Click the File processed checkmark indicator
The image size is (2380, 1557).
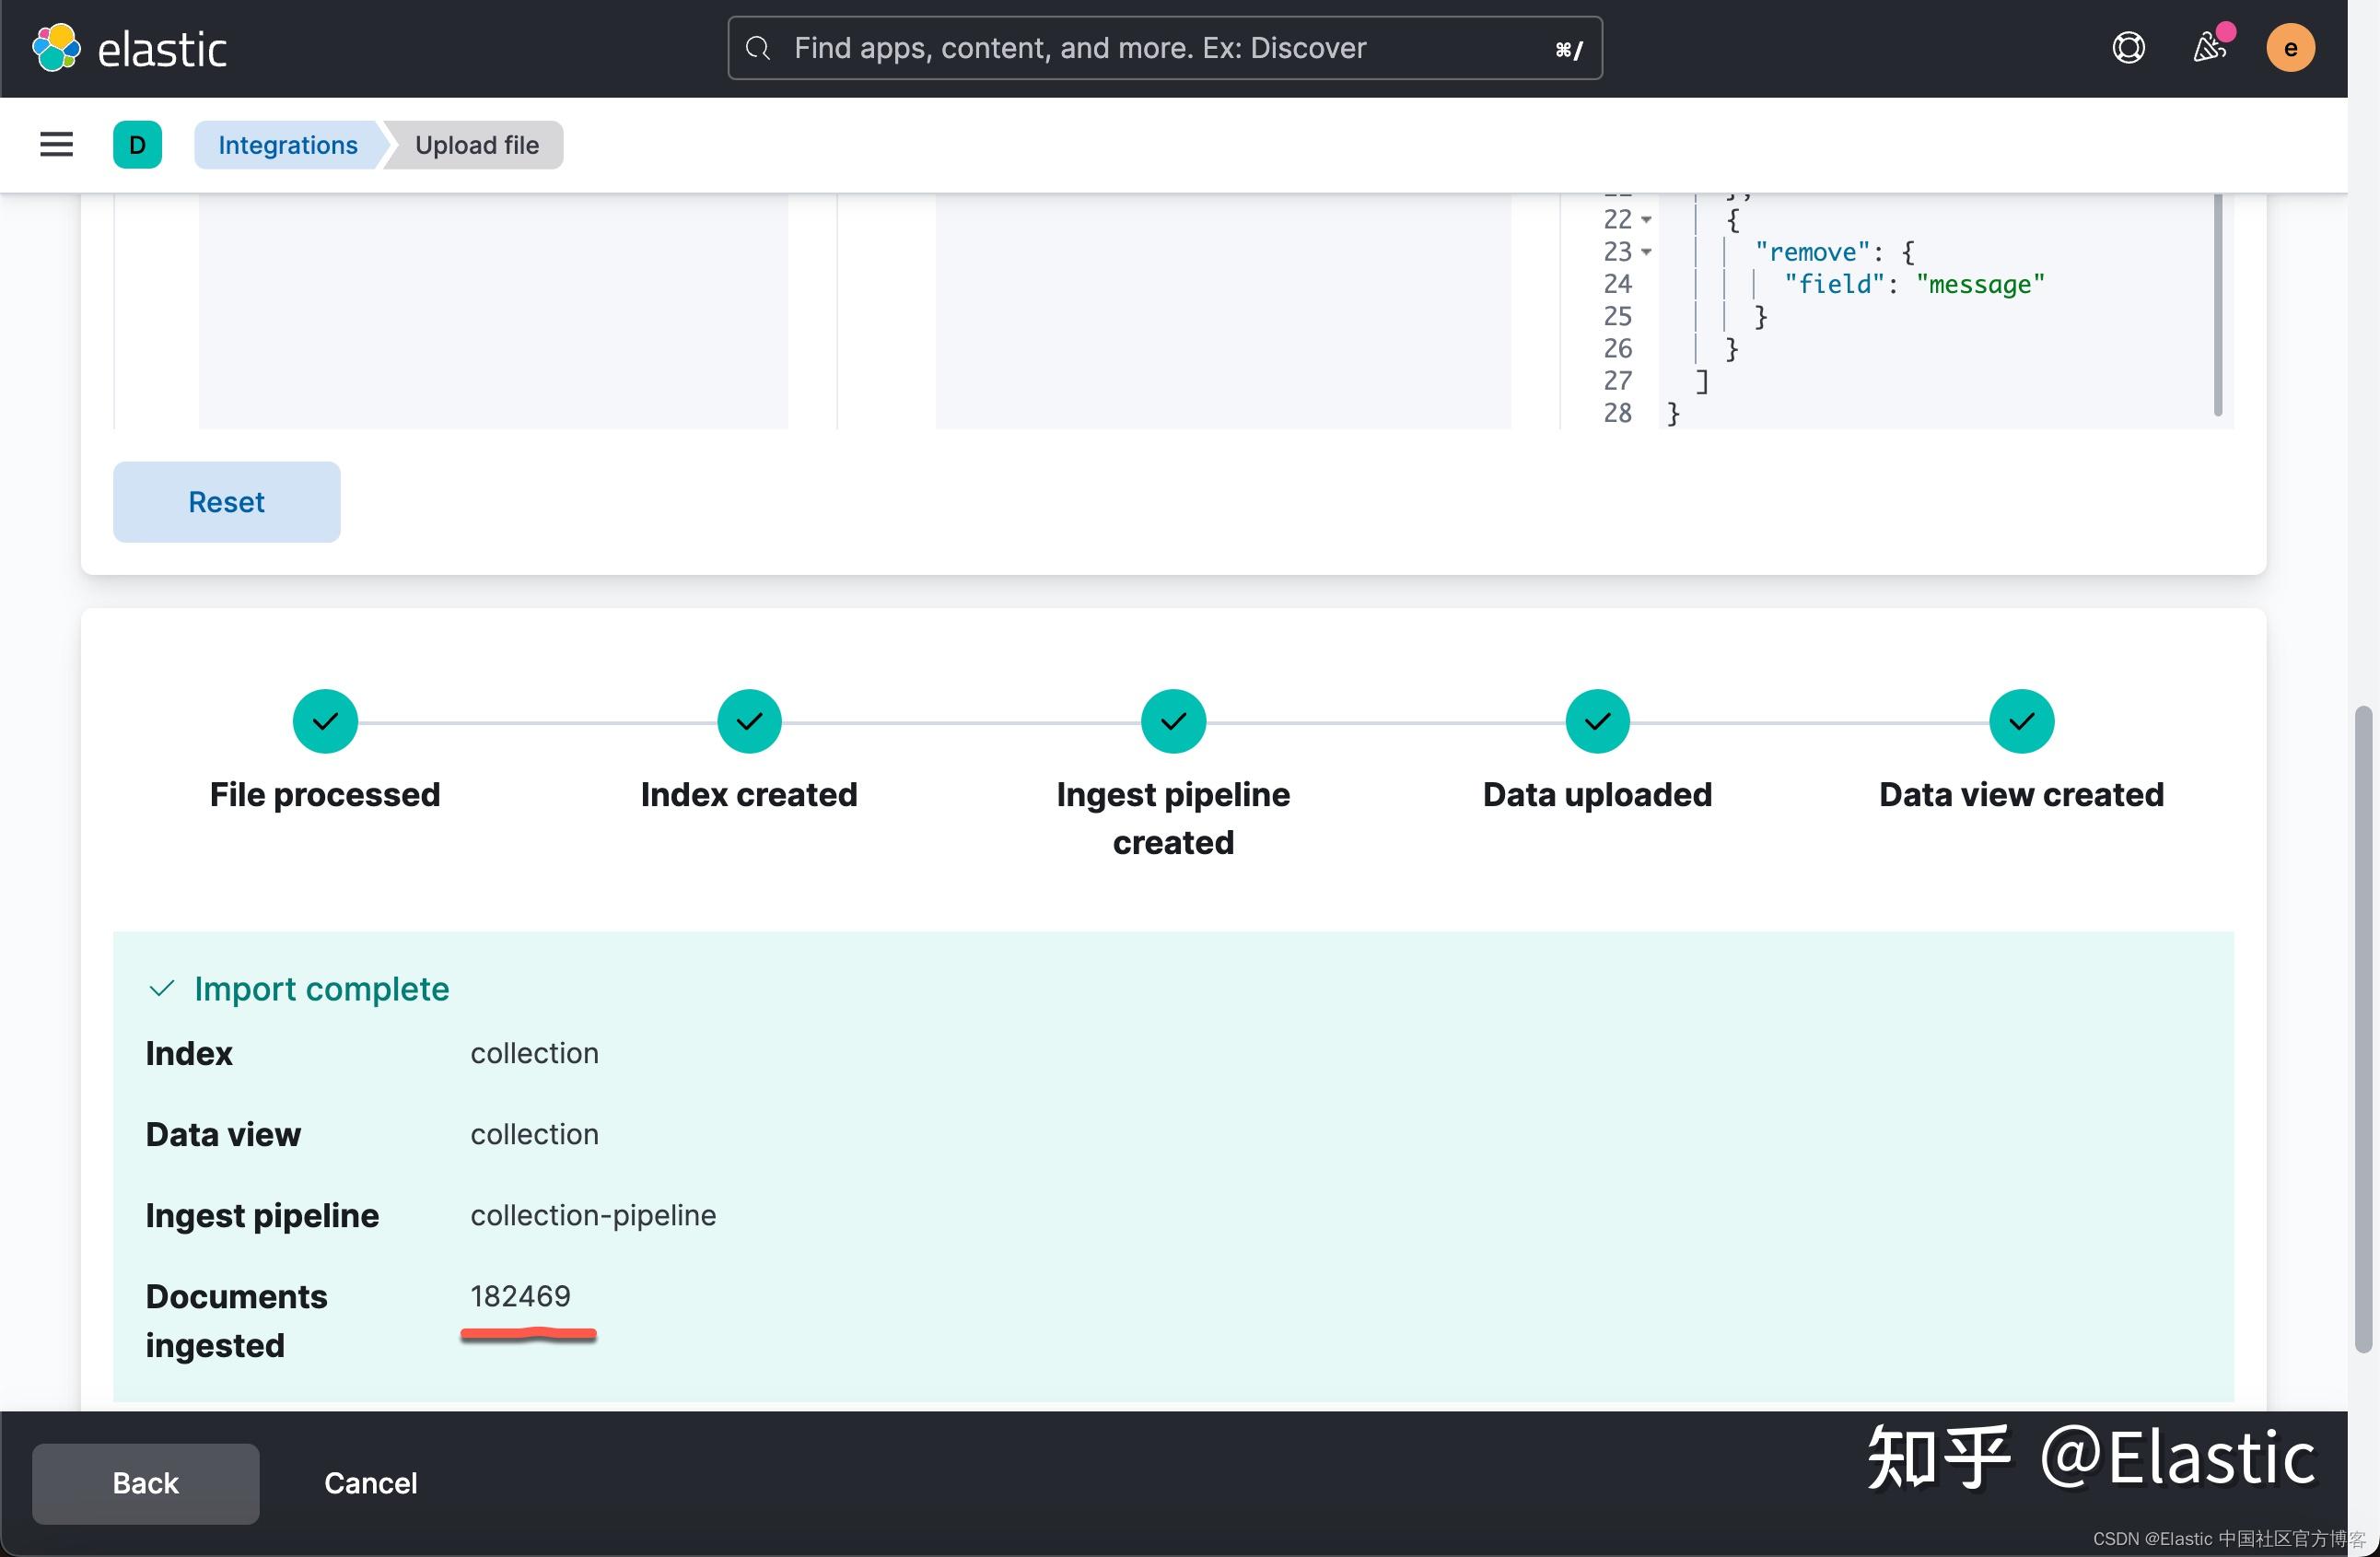(x=324, y=720)
